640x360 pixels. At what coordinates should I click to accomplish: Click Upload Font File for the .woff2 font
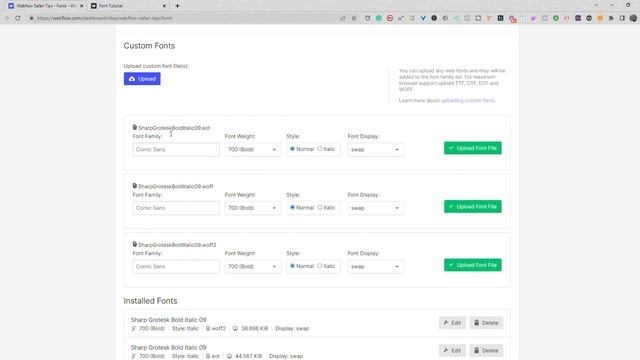coord(473,265)
